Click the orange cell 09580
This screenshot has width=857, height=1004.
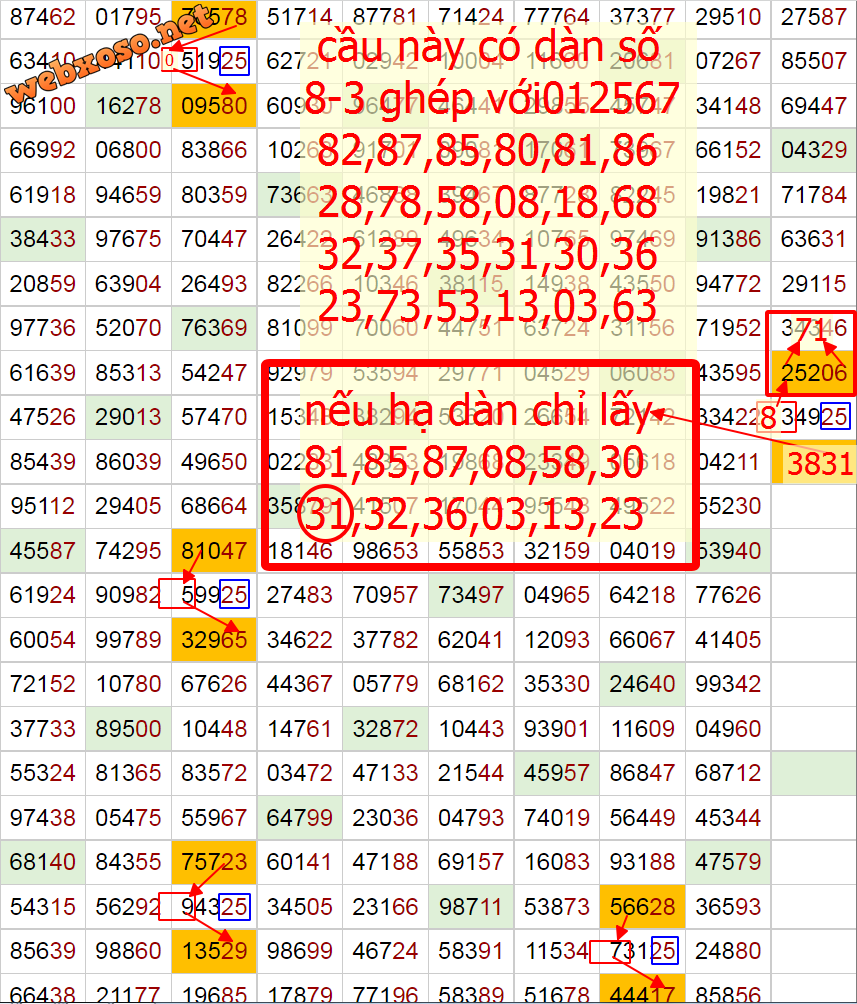point(214,106)
